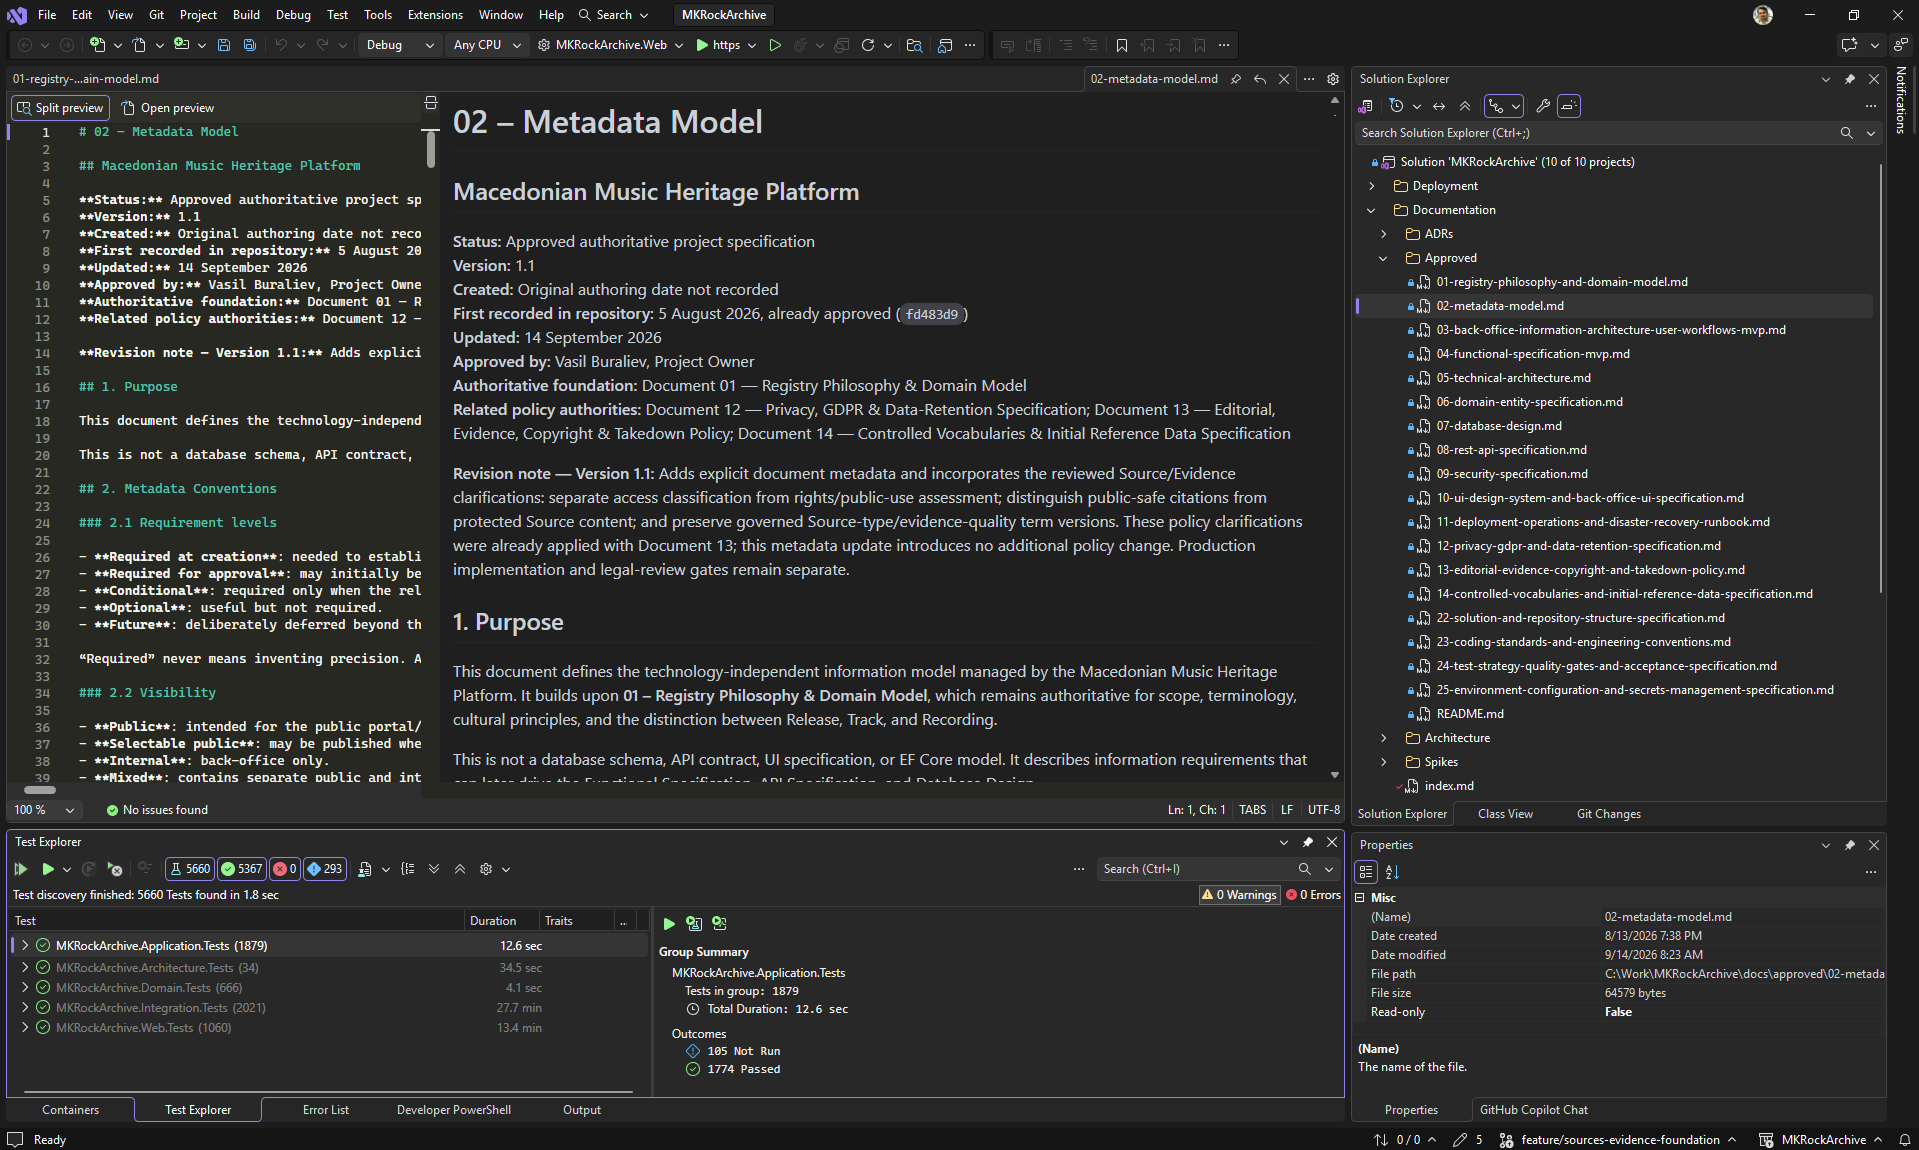This screenshot has height=1150, width=1919.
Task: Expand the ADRs folder
Action: tap(1384, 234)
